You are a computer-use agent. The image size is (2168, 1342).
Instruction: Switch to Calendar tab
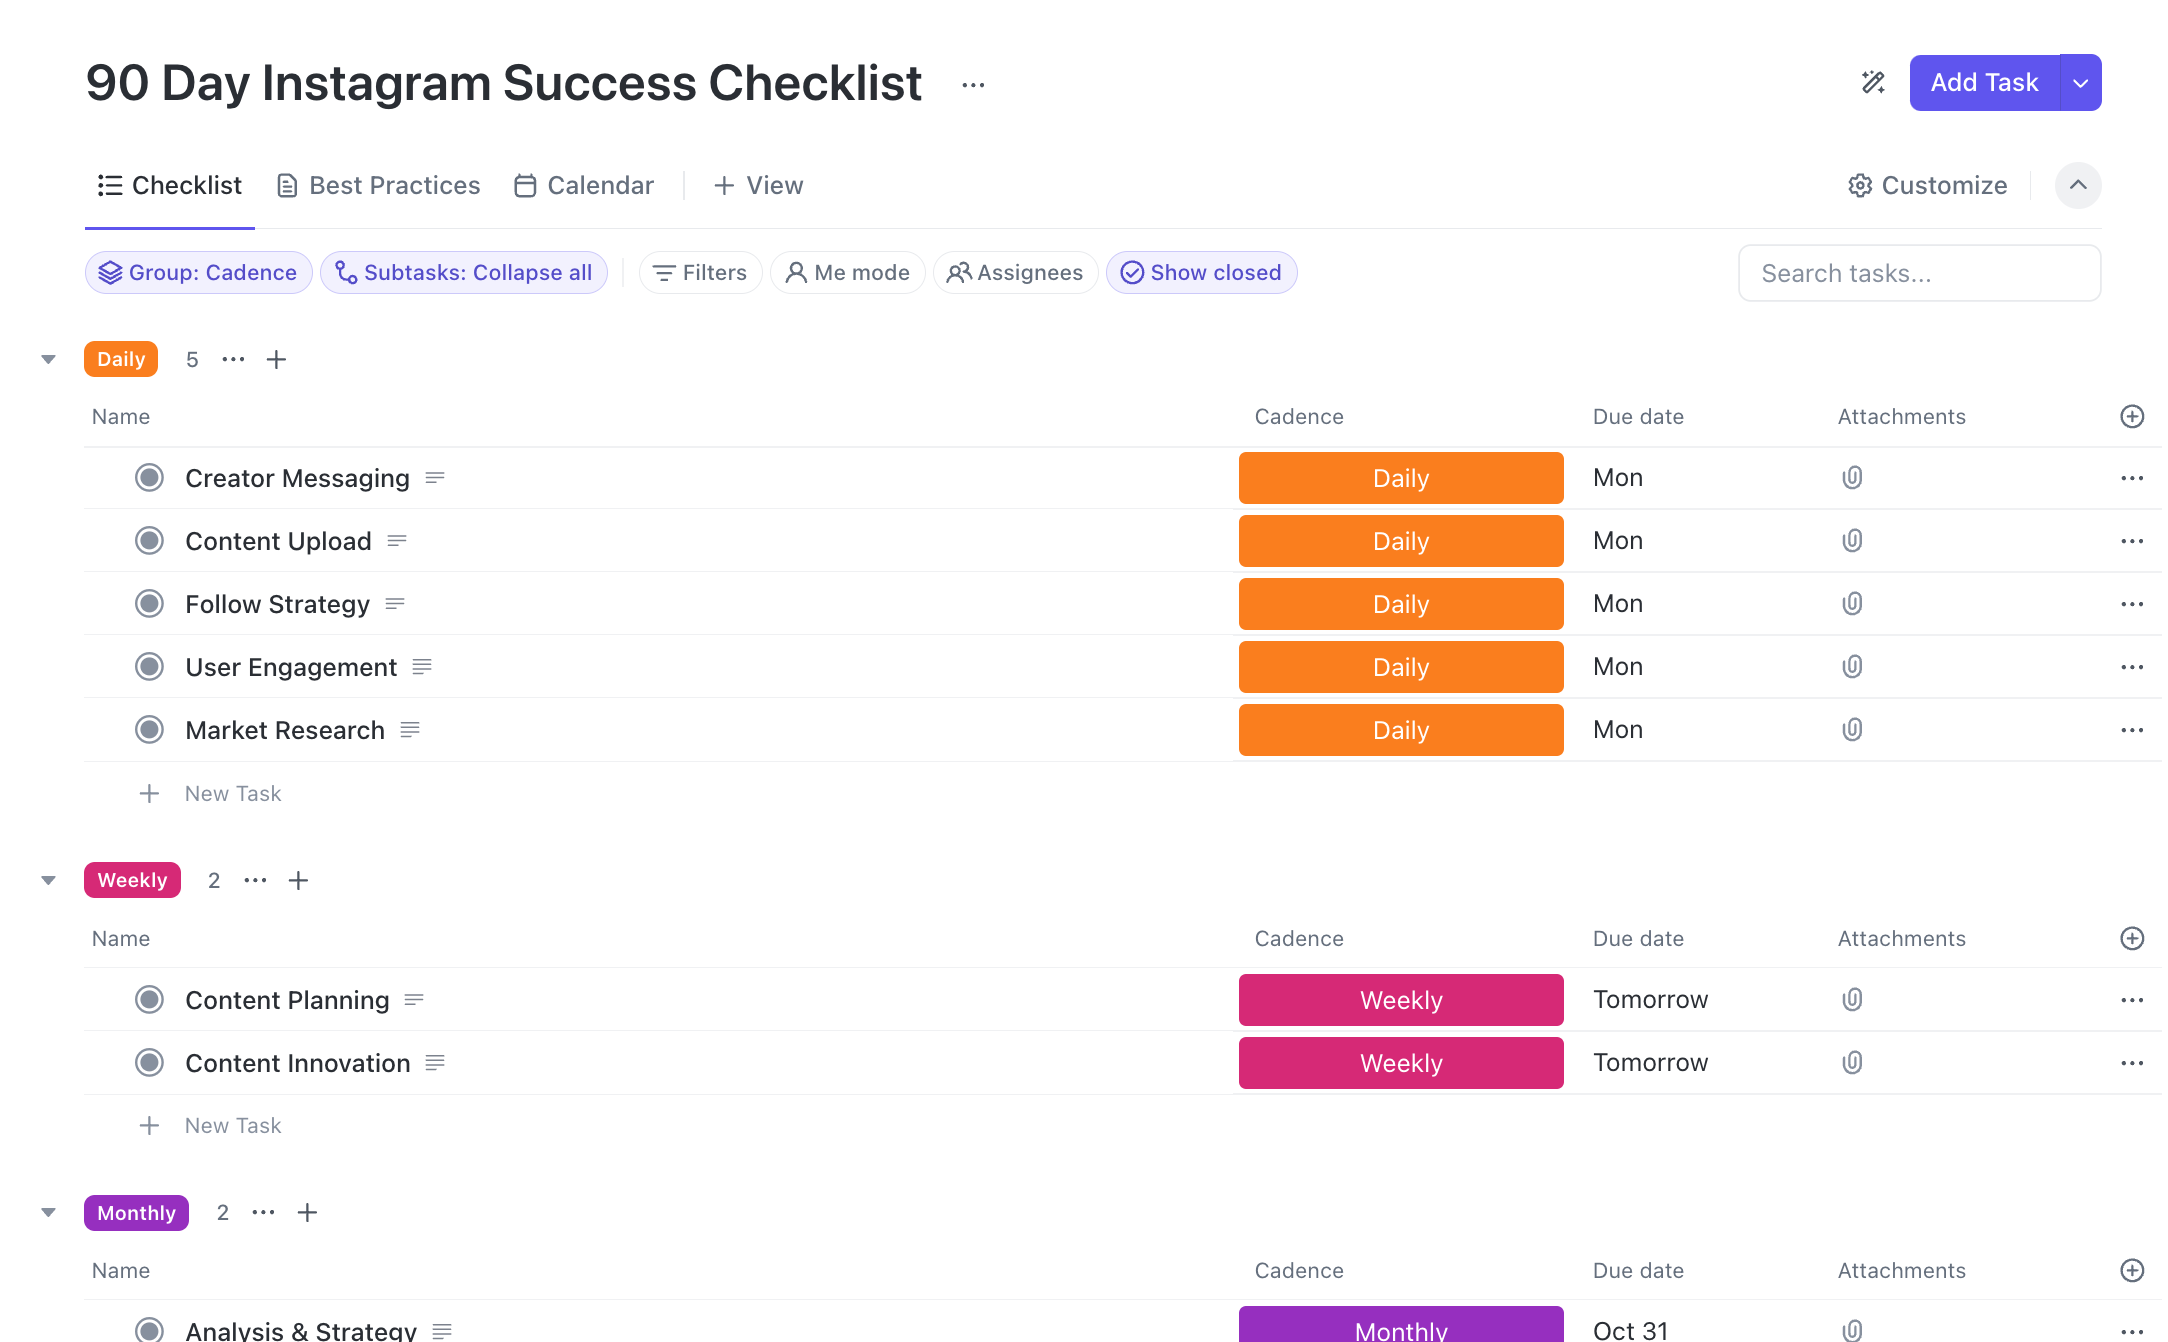pos(584,185)
